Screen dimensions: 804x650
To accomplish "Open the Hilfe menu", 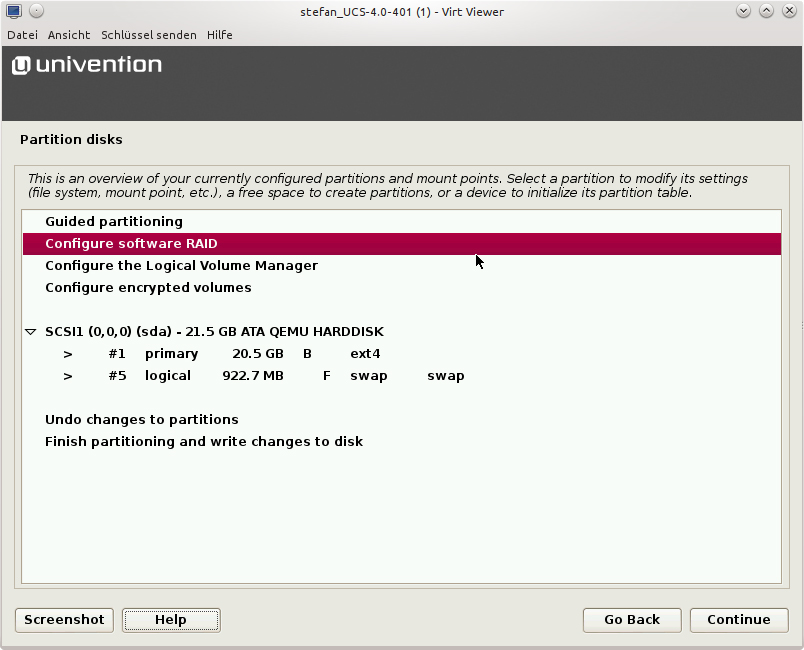I will (x=220, y=35).
